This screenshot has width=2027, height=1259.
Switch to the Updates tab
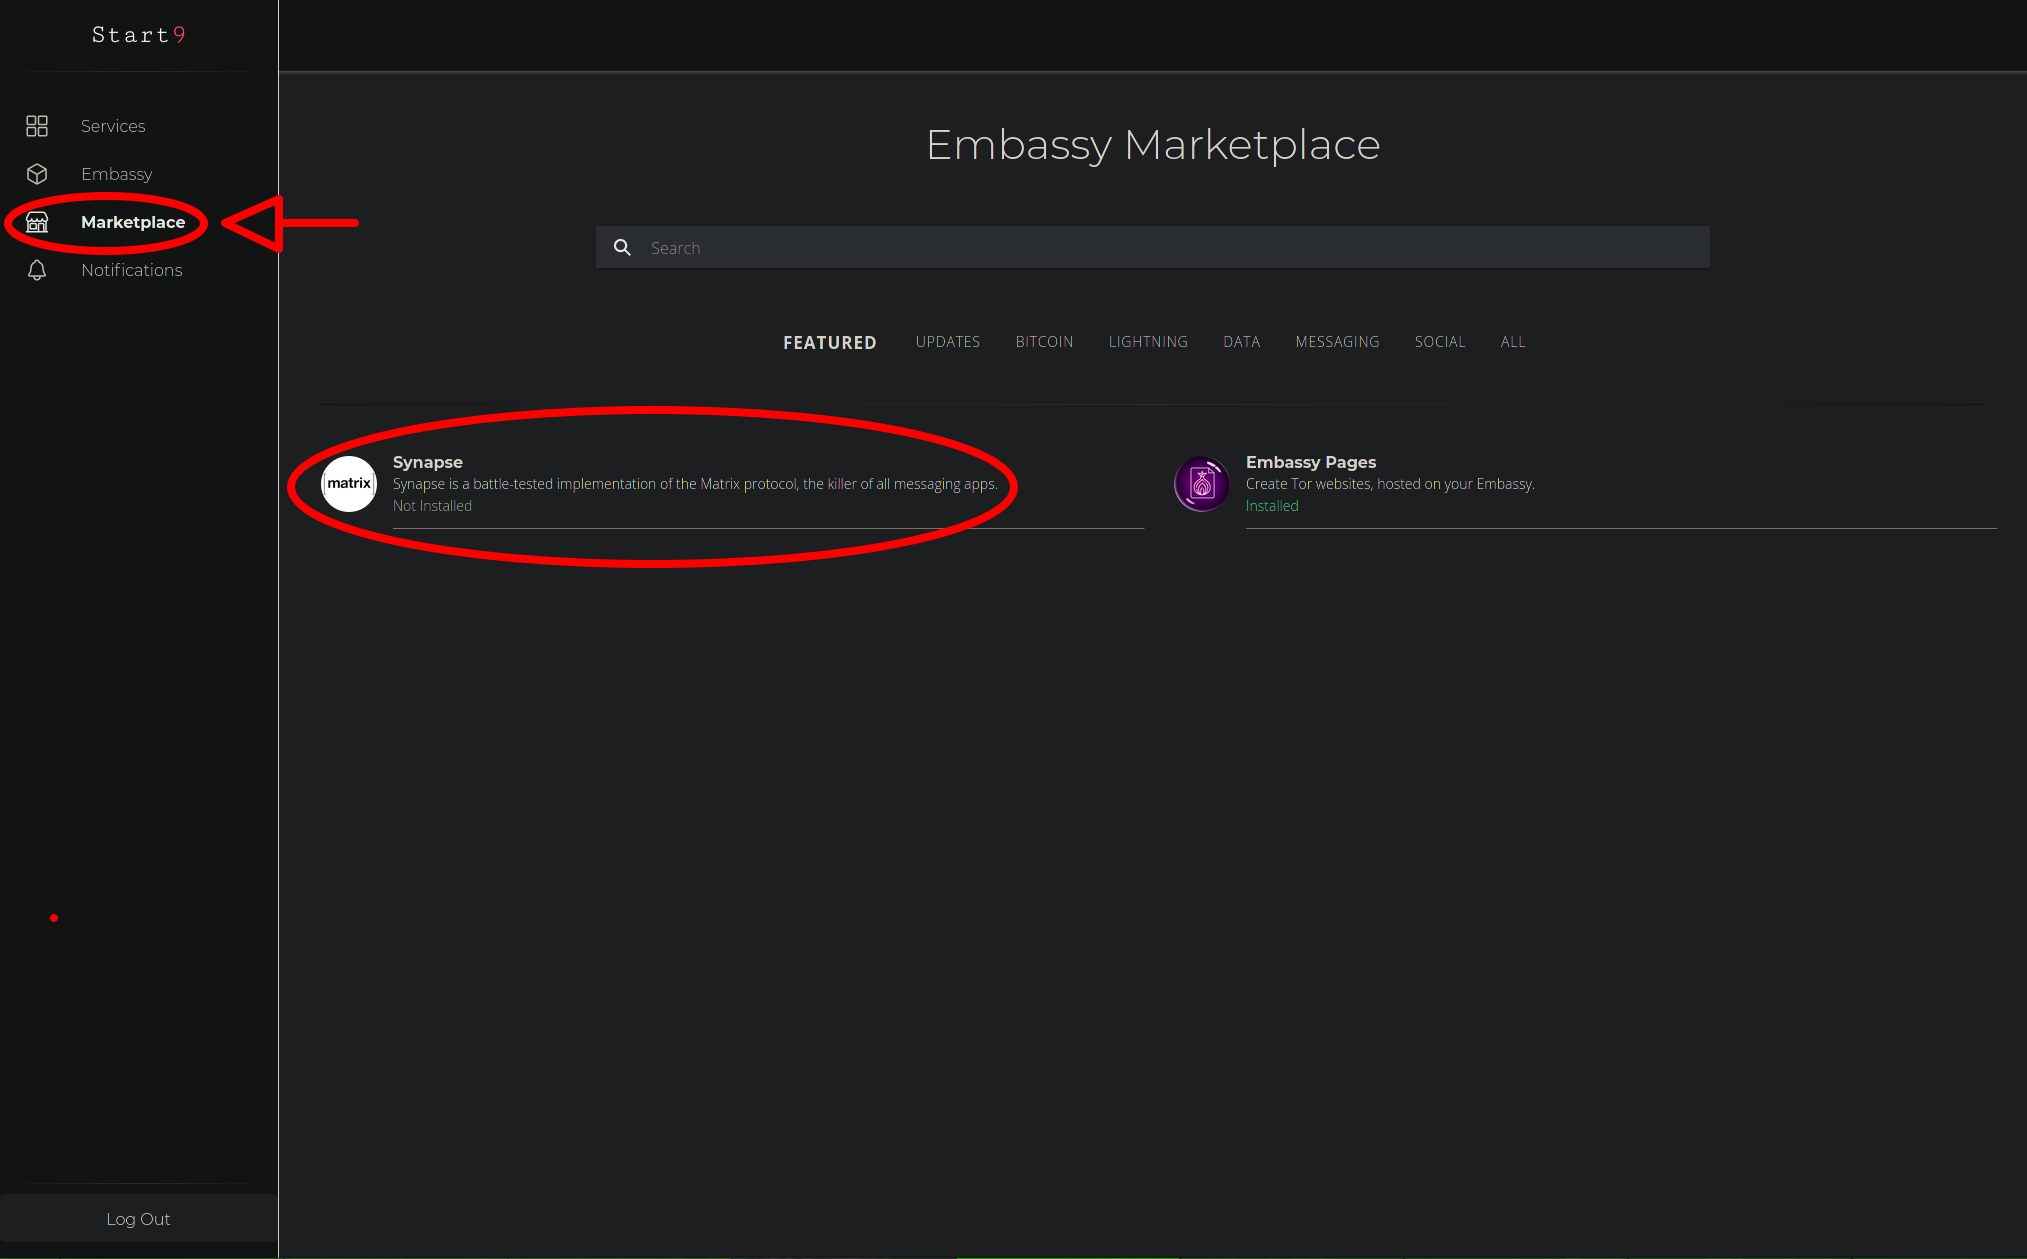coord(947,342)
